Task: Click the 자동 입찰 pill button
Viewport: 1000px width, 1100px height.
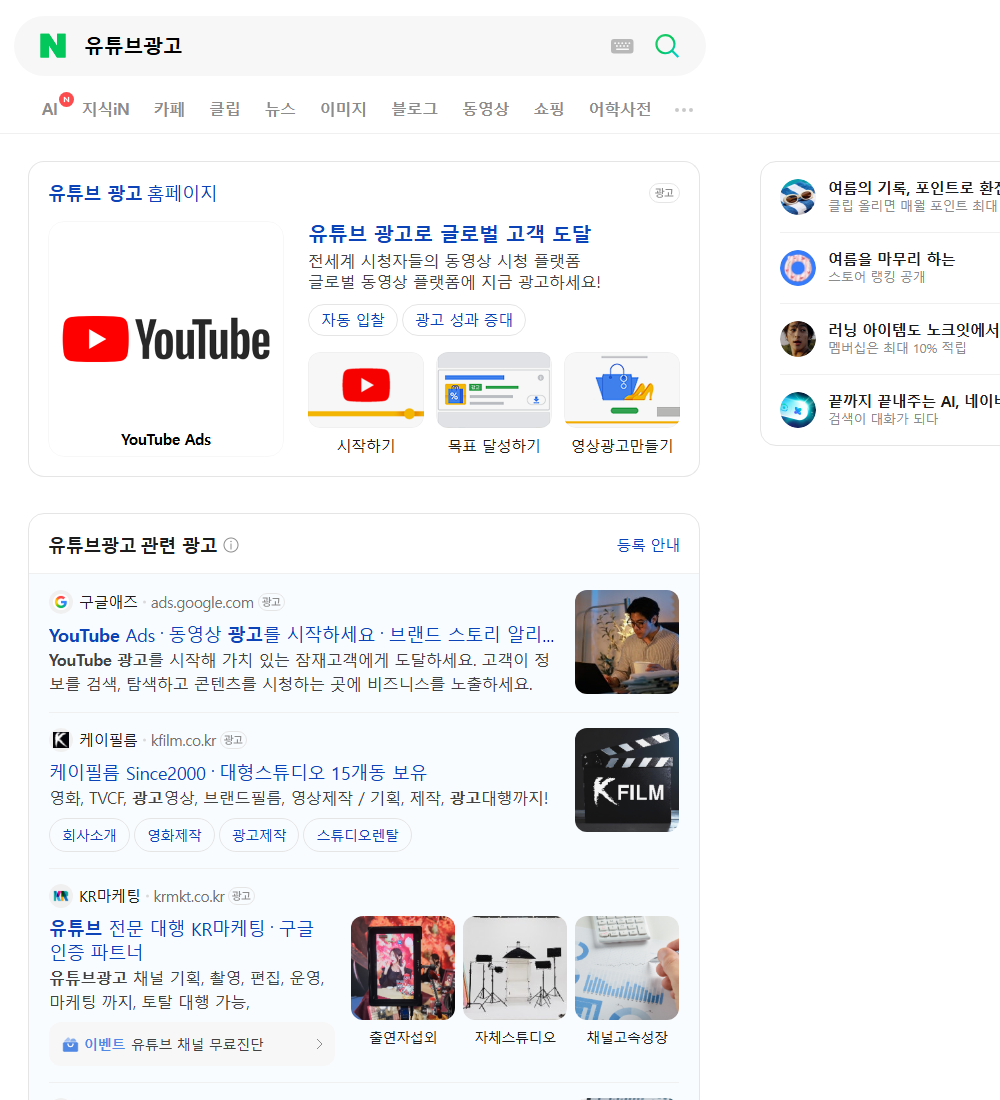Action: coord(353,320)
